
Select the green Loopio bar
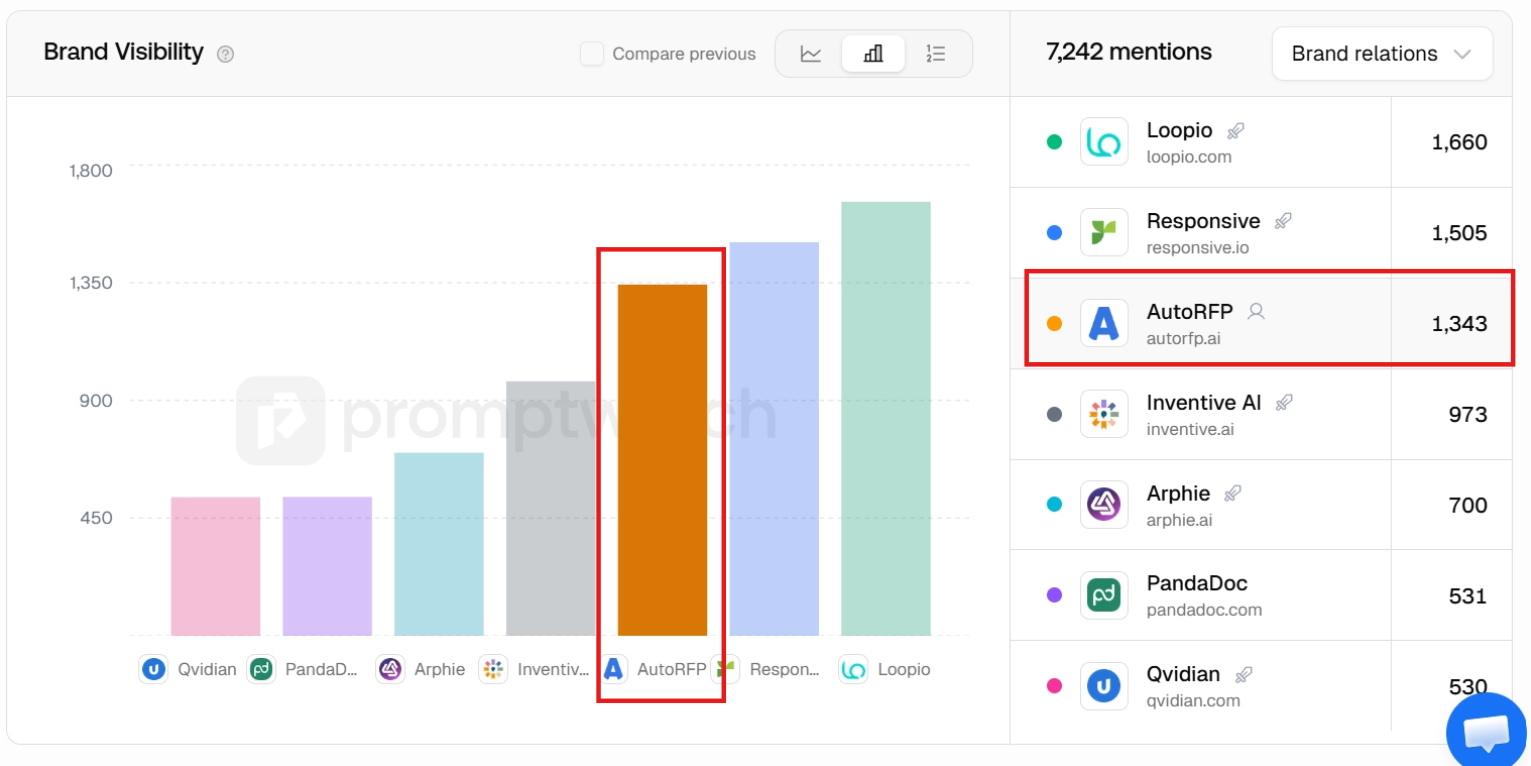point(886,419)
